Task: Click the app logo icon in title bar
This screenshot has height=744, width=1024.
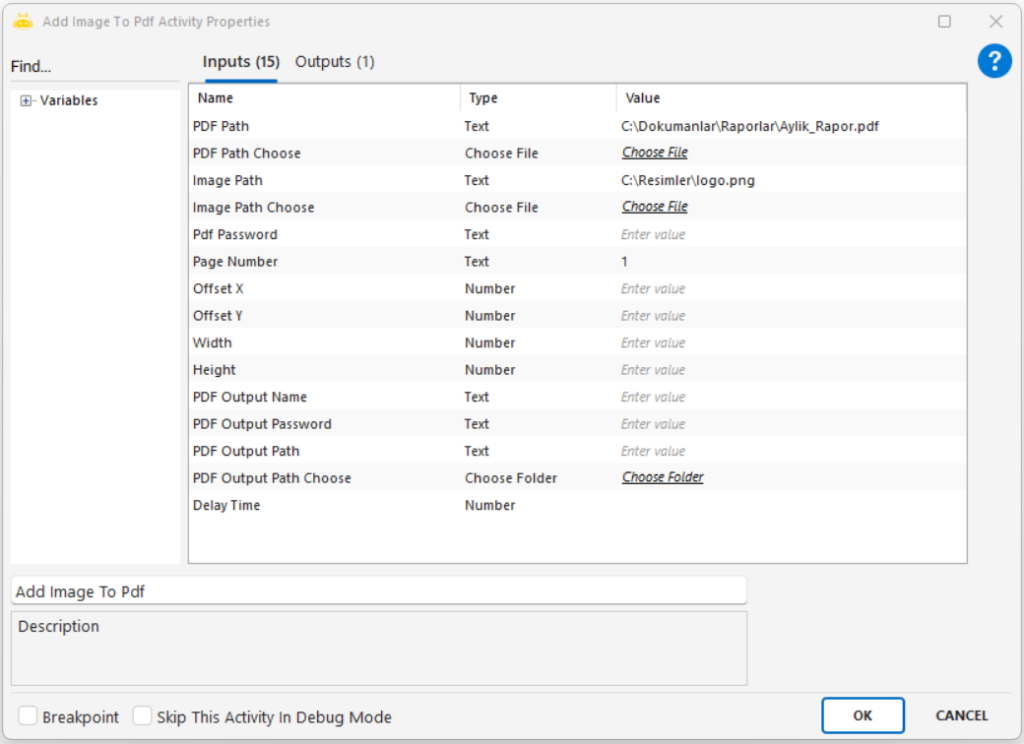Action: [23, 21]
